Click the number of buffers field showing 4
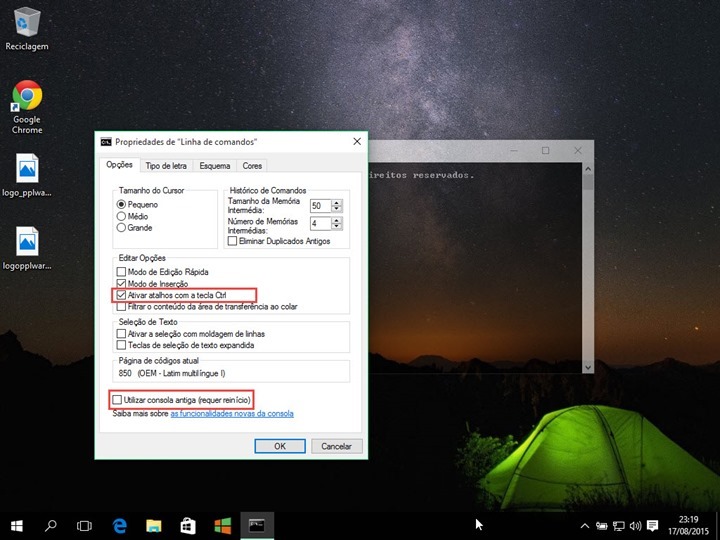720x540 pixels. point(321,224)
